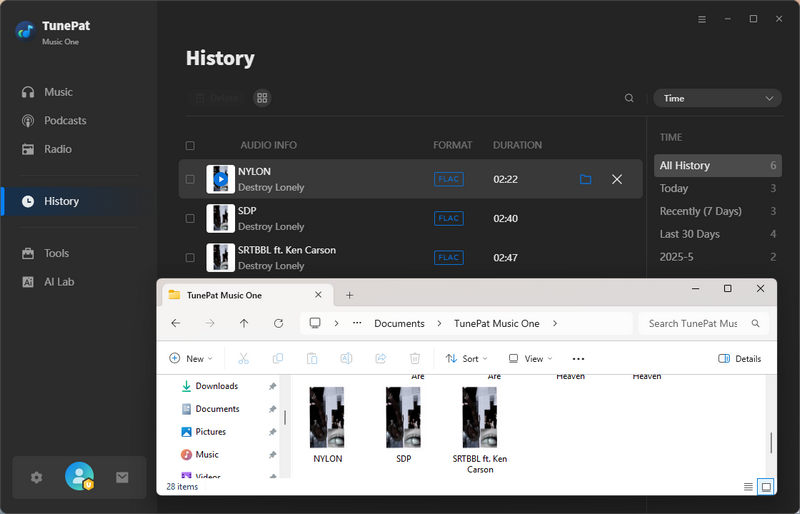This screenshot has height=514, width=800.
Task: Open the user profile avatar
Action: click(79, 477)
